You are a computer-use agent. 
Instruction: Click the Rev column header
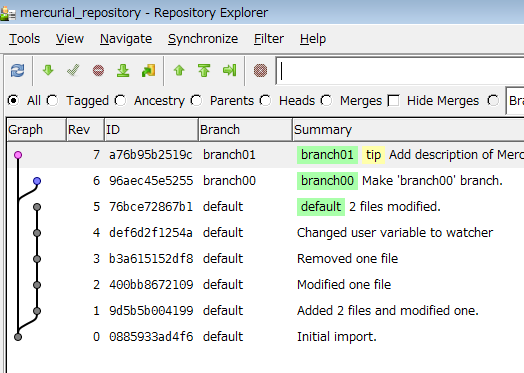coord(85,129)
